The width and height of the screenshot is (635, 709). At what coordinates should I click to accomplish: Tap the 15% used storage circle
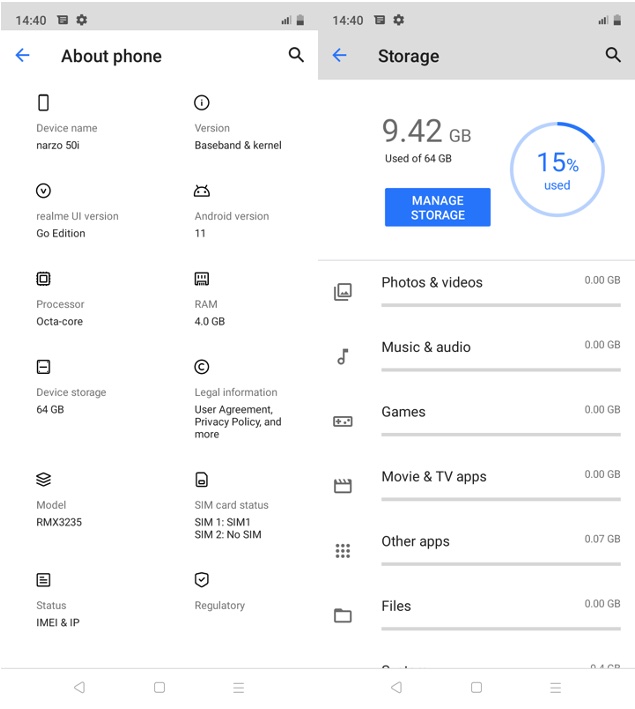click(557, 169)
